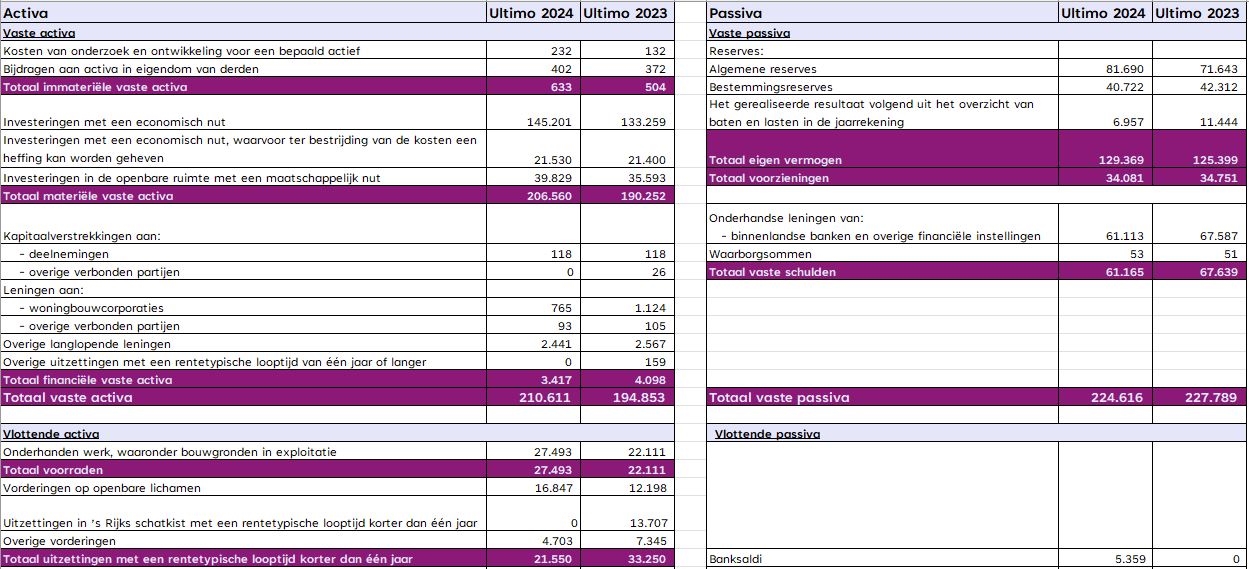Click the 'Algemene reserves' row label
The height and width of the screenshot is (569, 1249).
tap(762, 69)
